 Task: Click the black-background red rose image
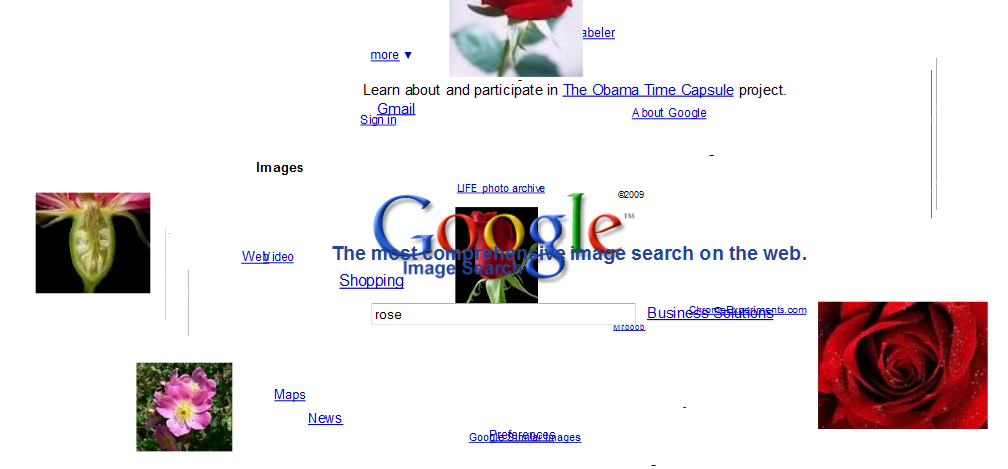(496, 254)
